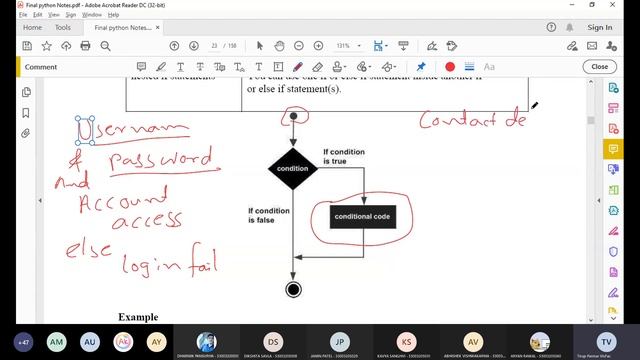Image resolution: width=640 pixels, height=360 pixels.
Task: Open the line thickness control
Action: (x=469, y=67)
